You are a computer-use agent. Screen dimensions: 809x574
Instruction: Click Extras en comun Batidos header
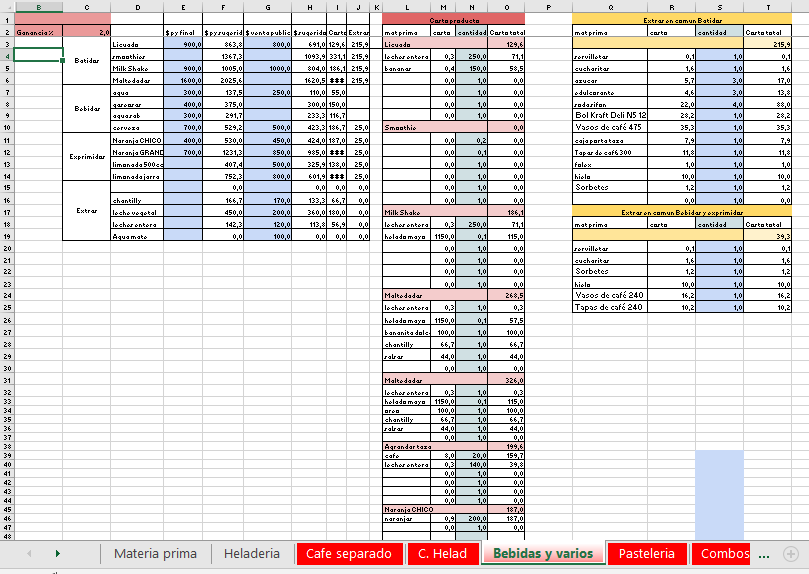[x=682, y=20]
